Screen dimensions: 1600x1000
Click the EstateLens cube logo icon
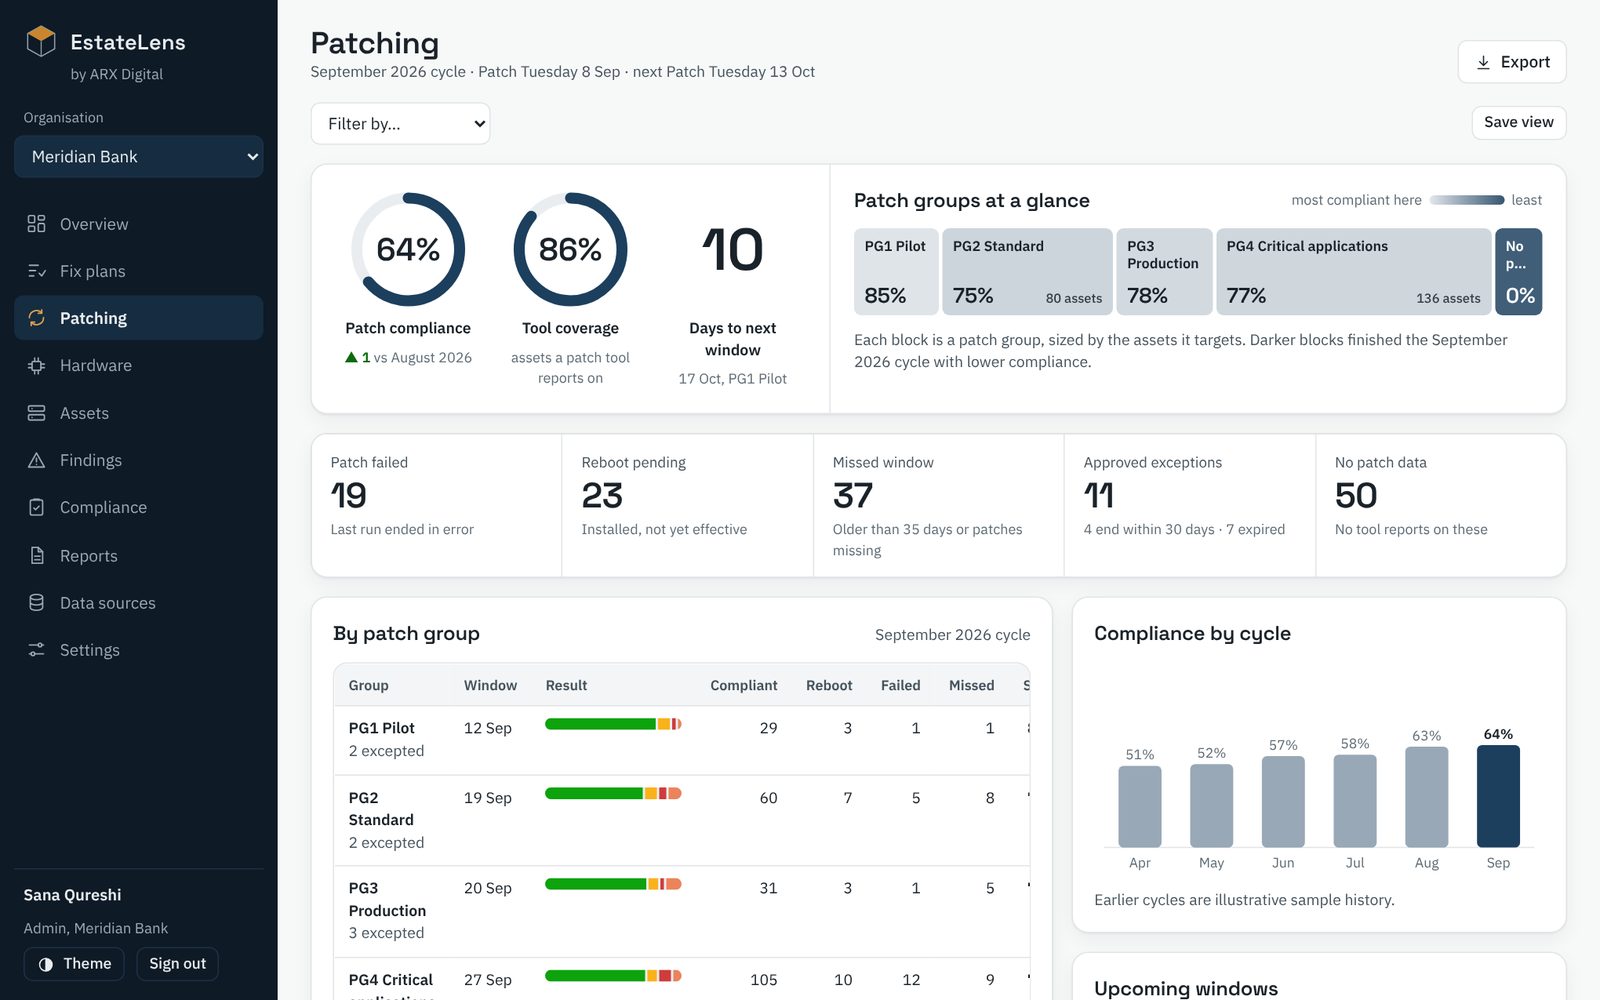41,41
